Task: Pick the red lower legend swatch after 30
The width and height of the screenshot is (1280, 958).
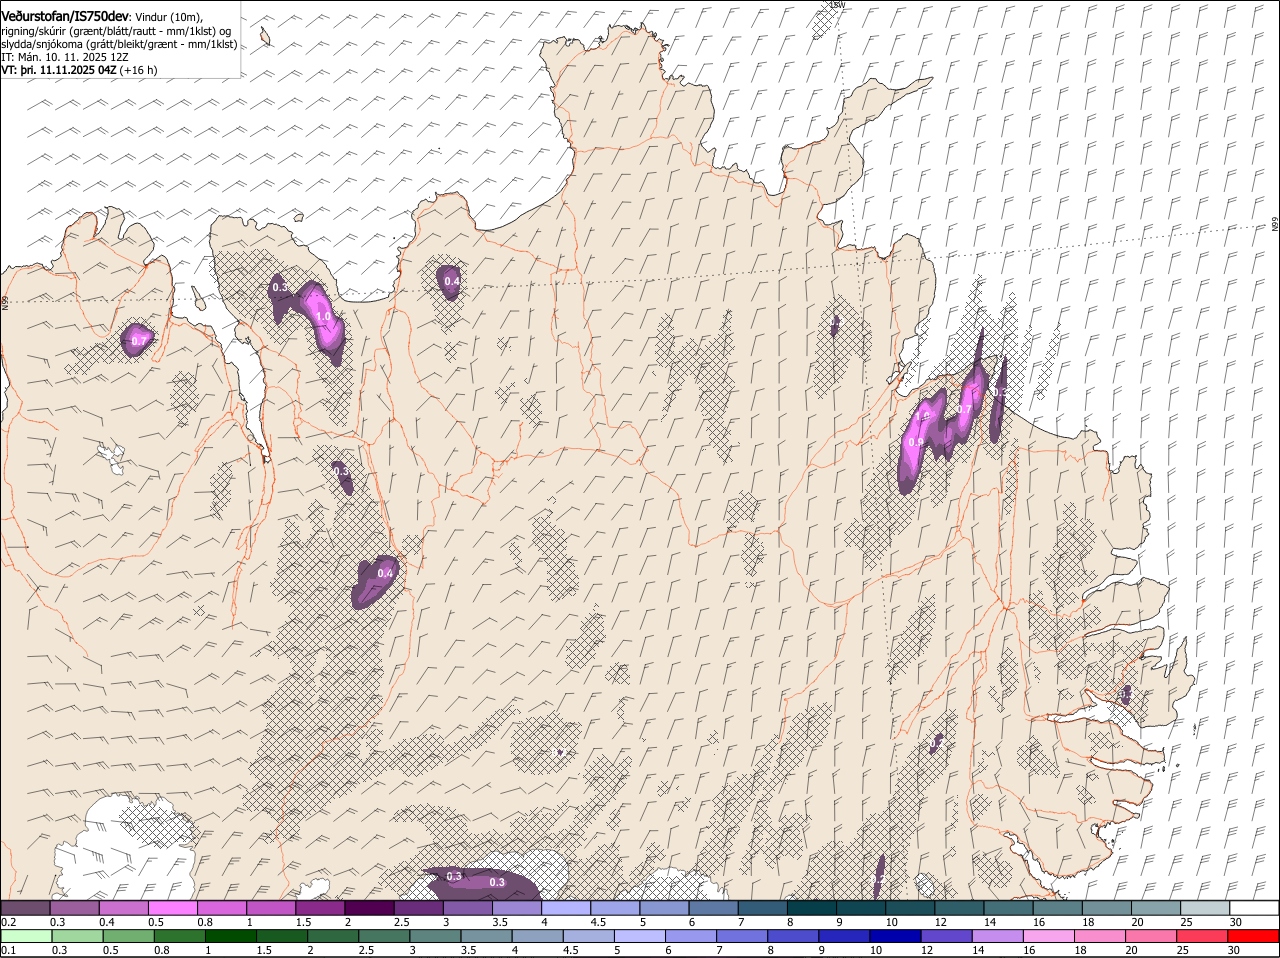Action: coord(1254,936)
